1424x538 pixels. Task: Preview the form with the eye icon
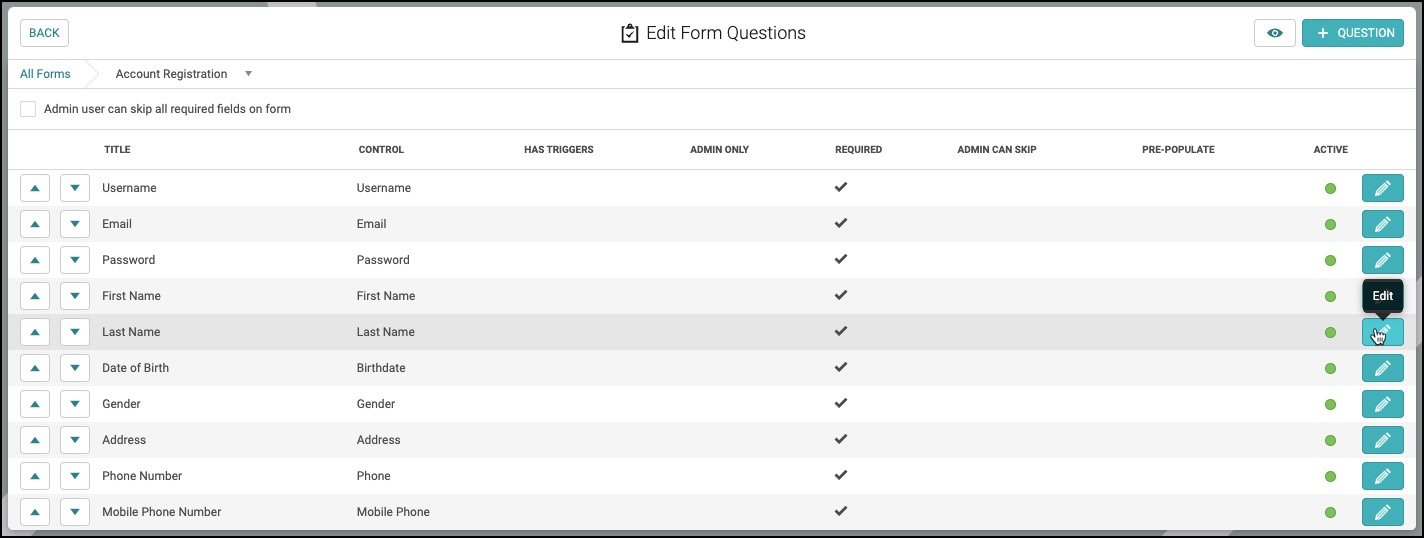tap(1275, 33)
